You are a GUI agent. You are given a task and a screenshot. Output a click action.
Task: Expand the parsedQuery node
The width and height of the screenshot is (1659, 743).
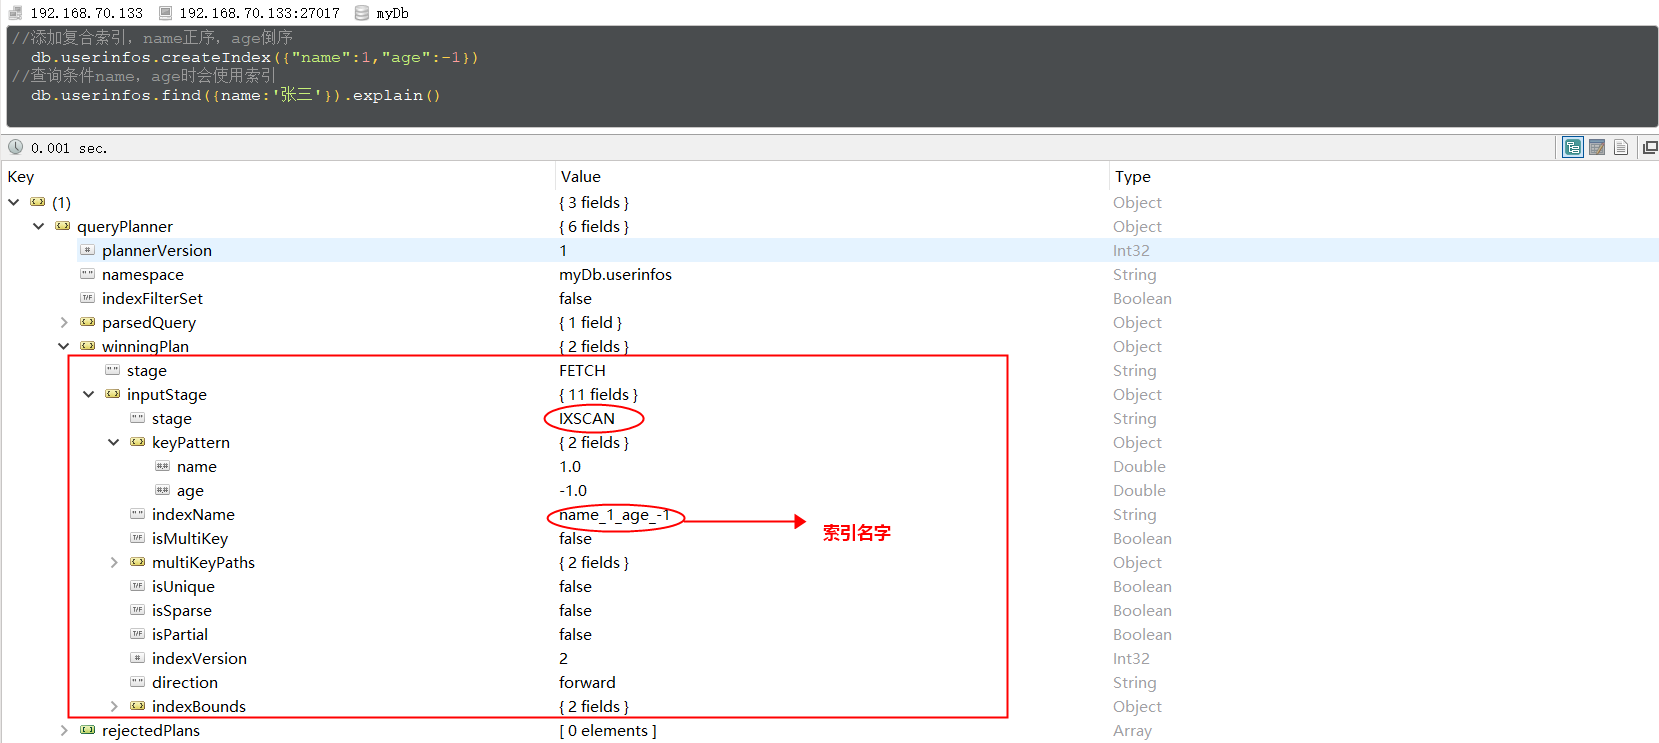(x=64, y=322)
